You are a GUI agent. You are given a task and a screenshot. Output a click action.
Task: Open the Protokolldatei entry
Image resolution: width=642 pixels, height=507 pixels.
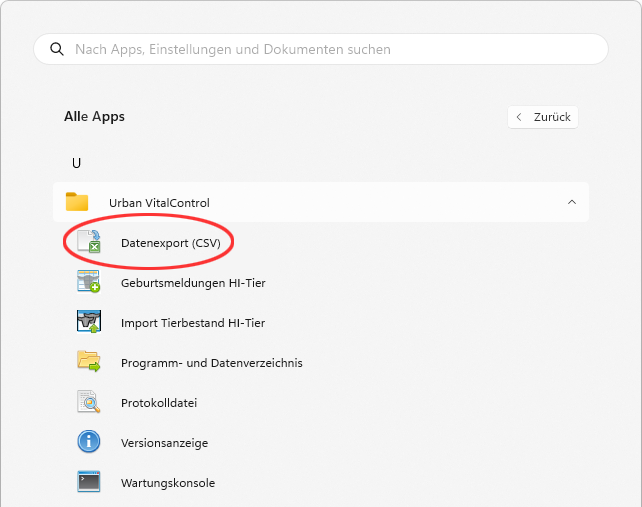(x=159, y=403)
